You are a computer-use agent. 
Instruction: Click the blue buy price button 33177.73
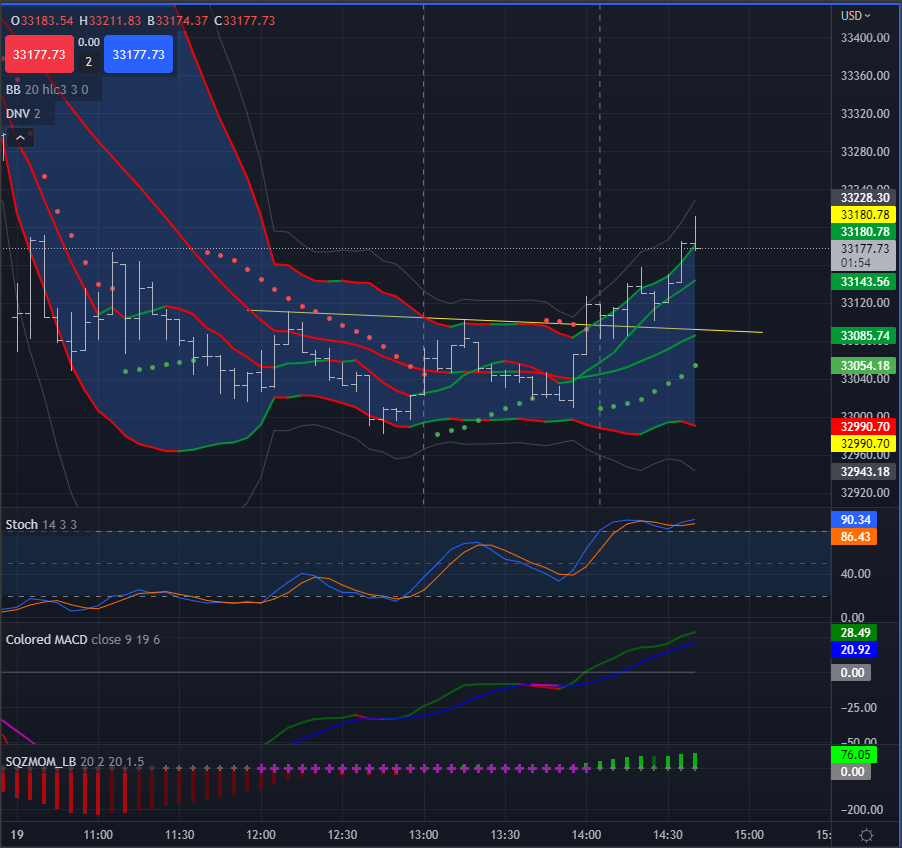tap(138, 54)
